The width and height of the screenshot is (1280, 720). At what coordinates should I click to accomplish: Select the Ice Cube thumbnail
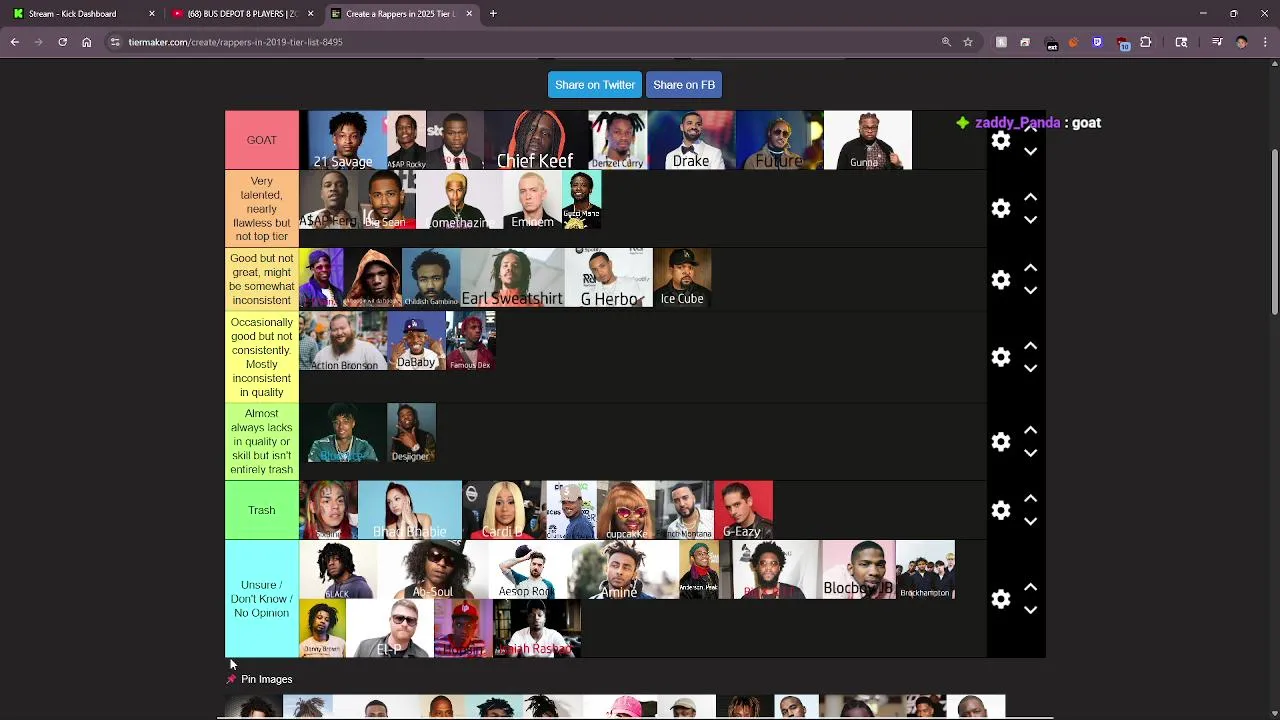(682, 277)
